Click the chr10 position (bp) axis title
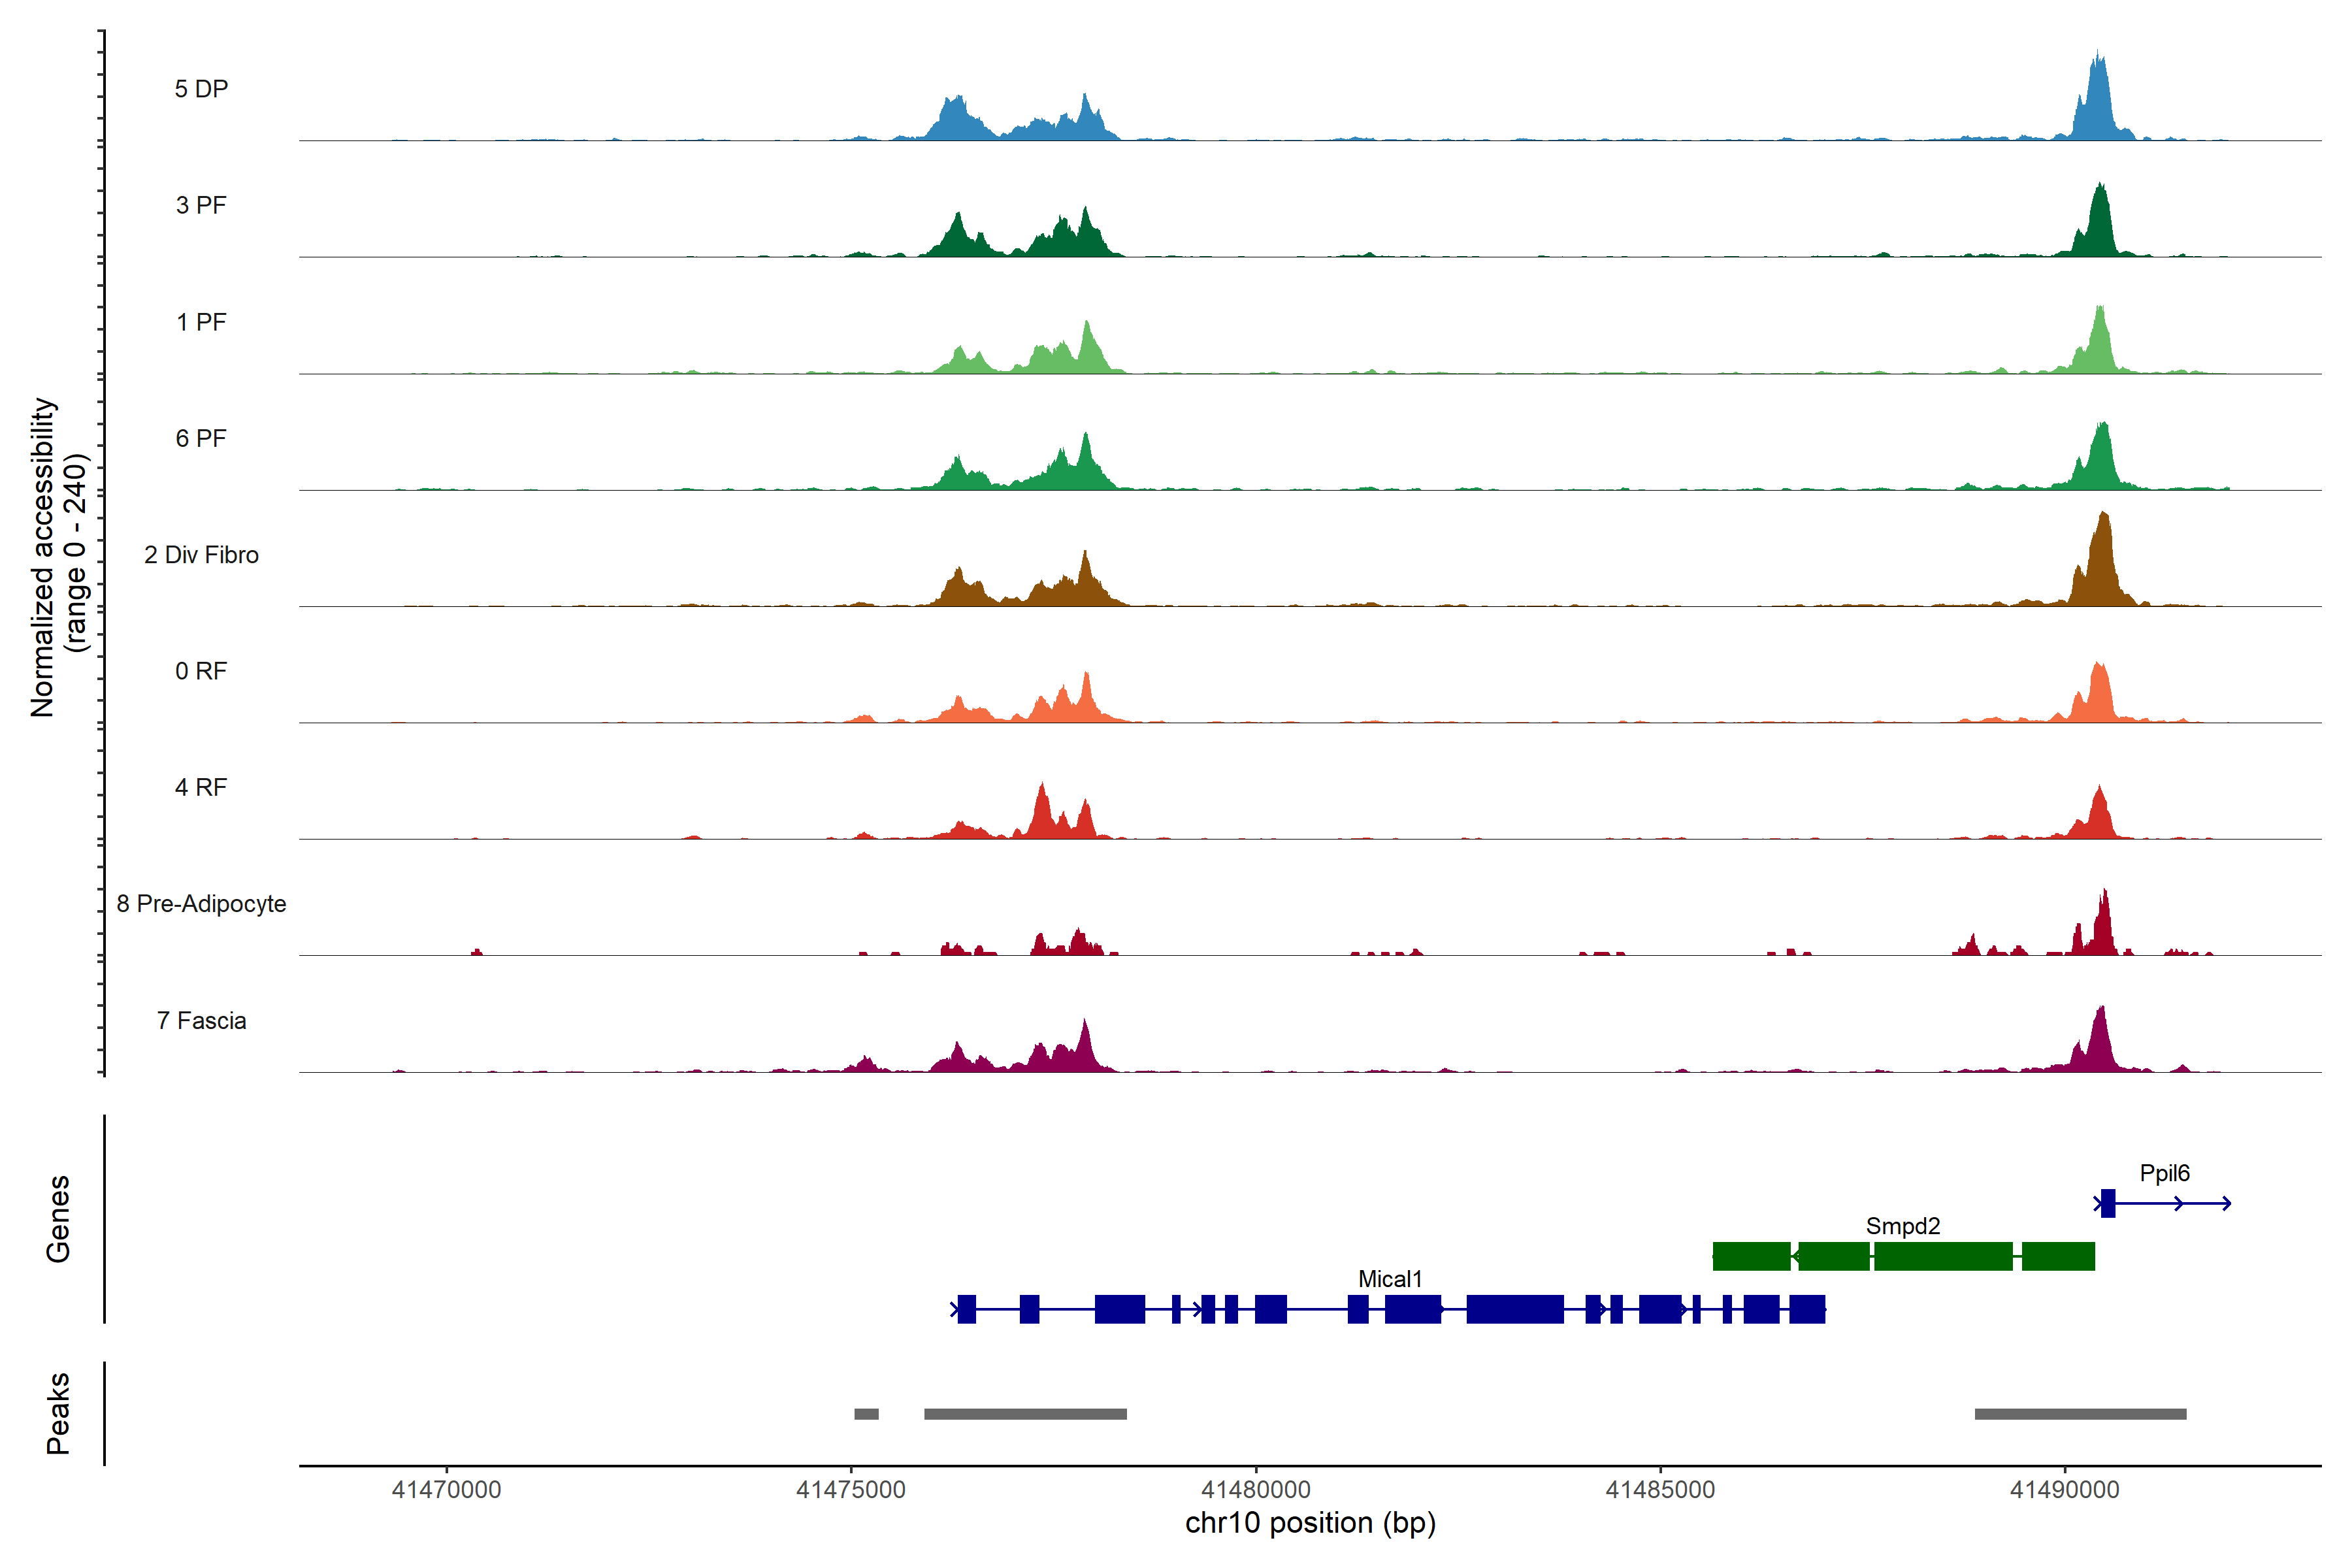 tap(1310, 1523)
